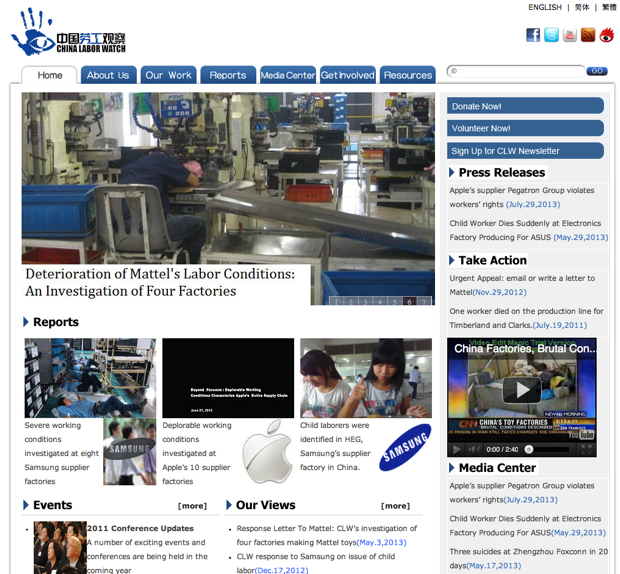
Task: Click the YouTube logo in video player
Action: click(581, 435)
